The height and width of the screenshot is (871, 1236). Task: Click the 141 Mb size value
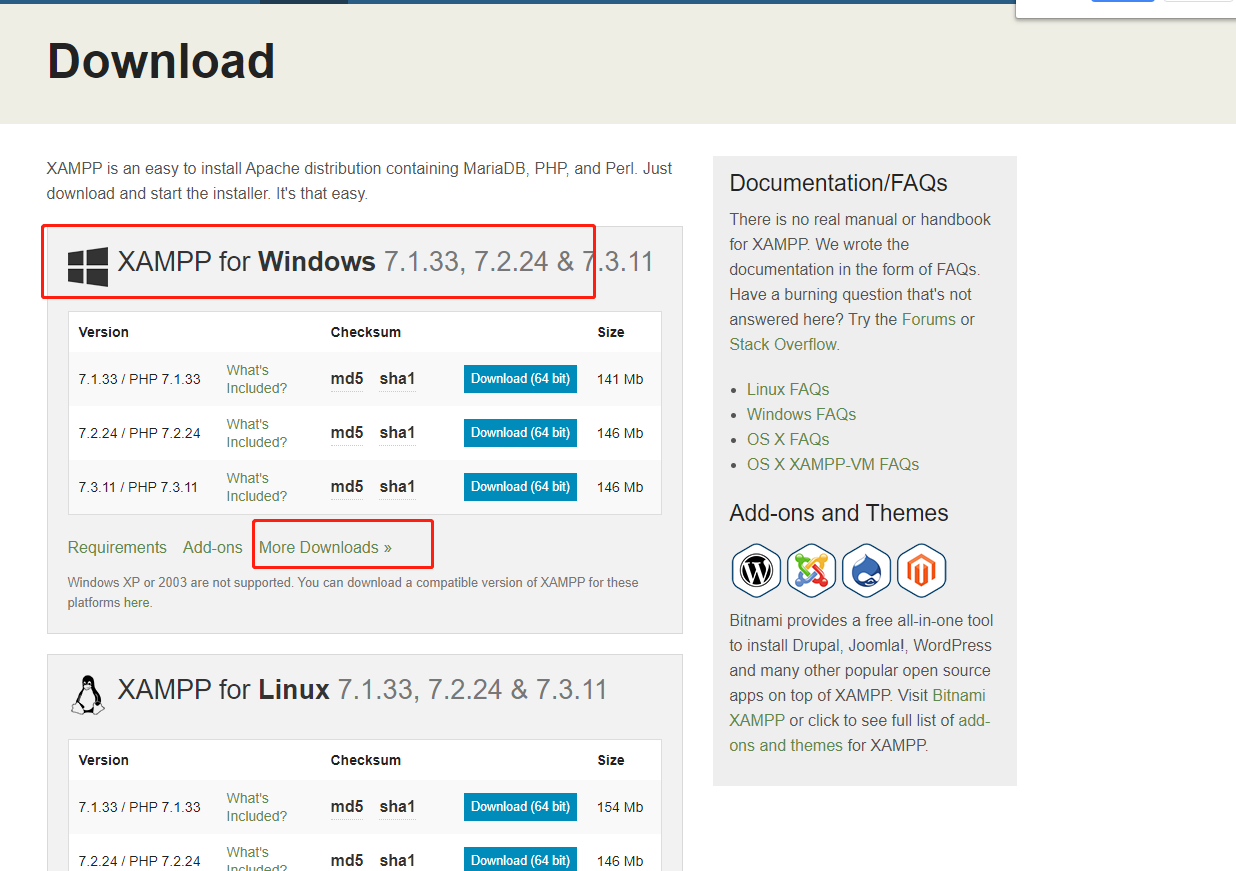[x=620, y=379]
